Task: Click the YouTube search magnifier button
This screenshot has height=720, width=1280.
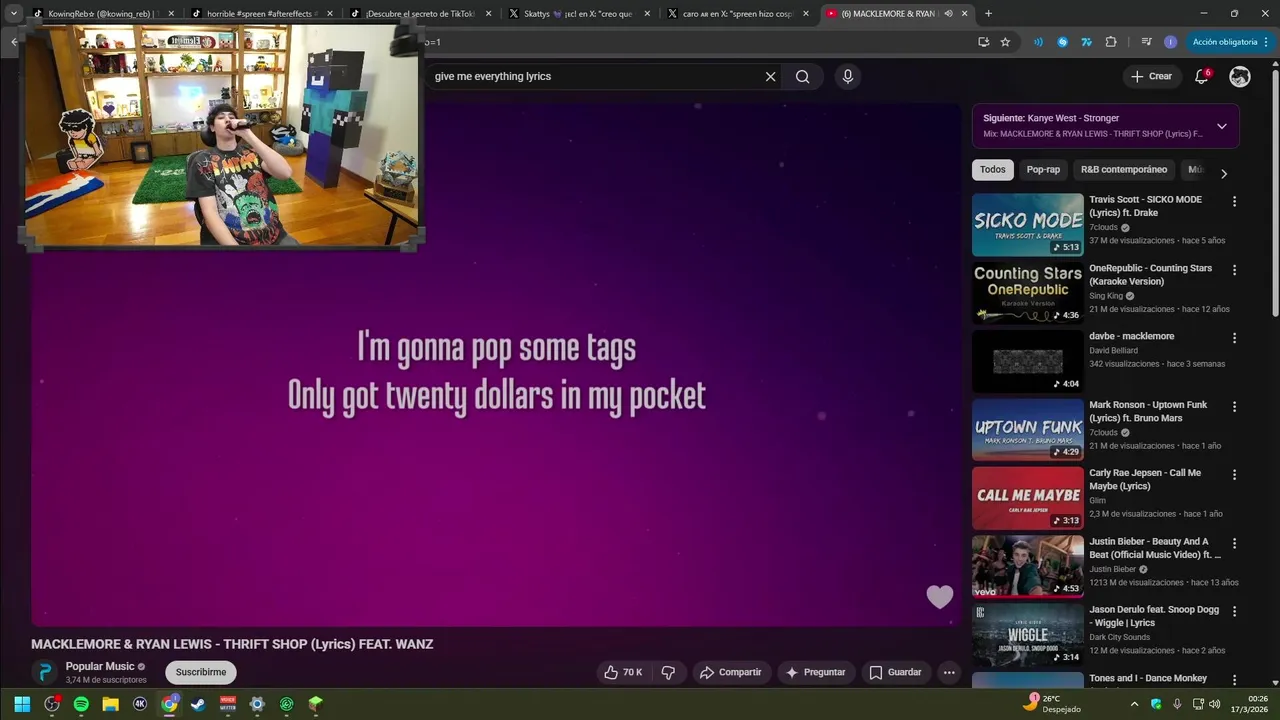Action: (802, 77)
